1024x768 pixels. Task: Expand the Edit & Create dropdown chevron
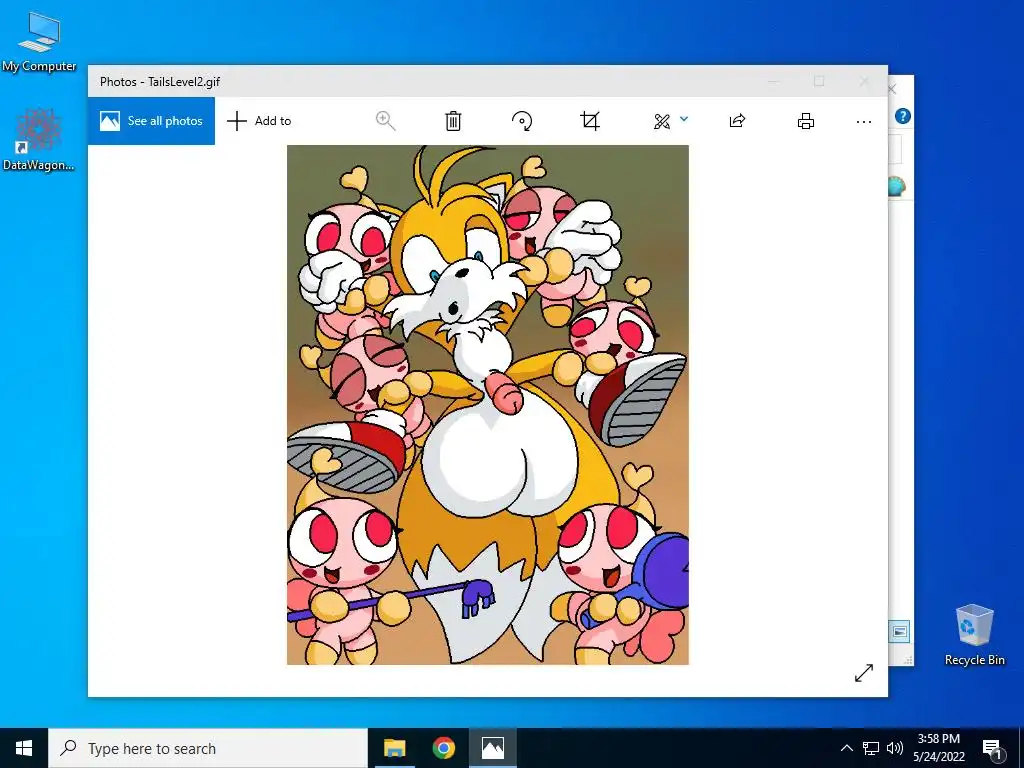(684, 119)
